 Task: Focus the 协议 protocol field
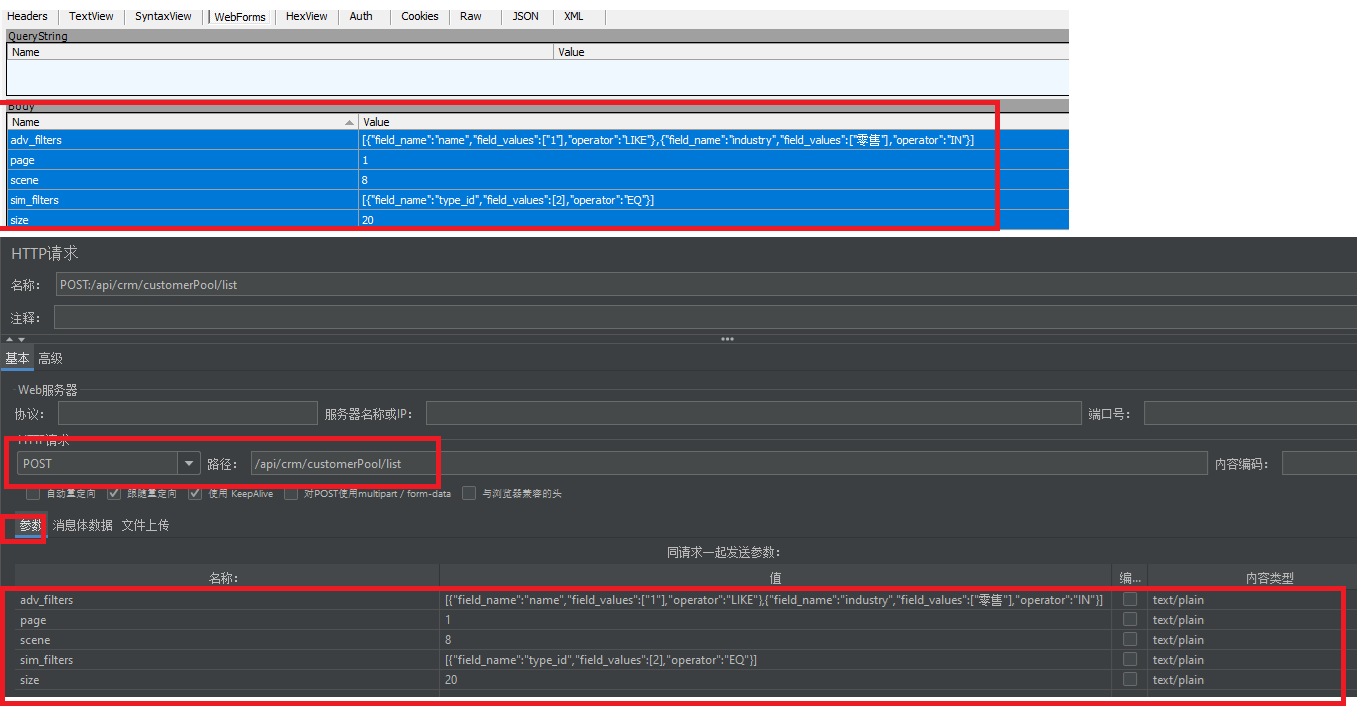(187, 413)
